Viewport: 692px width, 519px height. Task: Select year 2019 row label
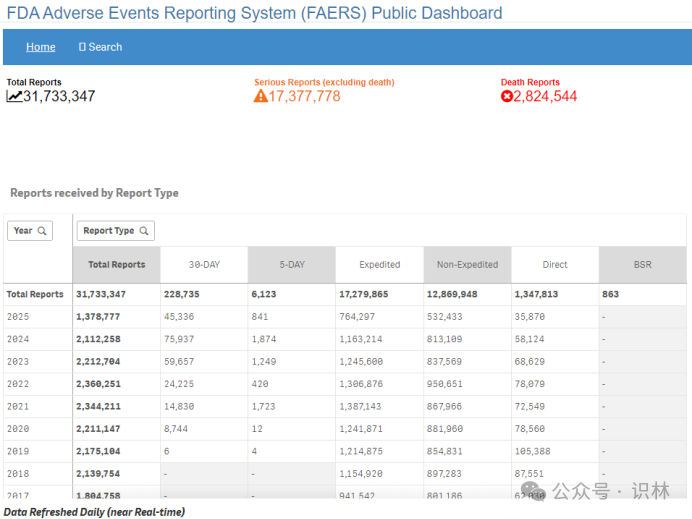pyautogui.click(x=18, y=451)
